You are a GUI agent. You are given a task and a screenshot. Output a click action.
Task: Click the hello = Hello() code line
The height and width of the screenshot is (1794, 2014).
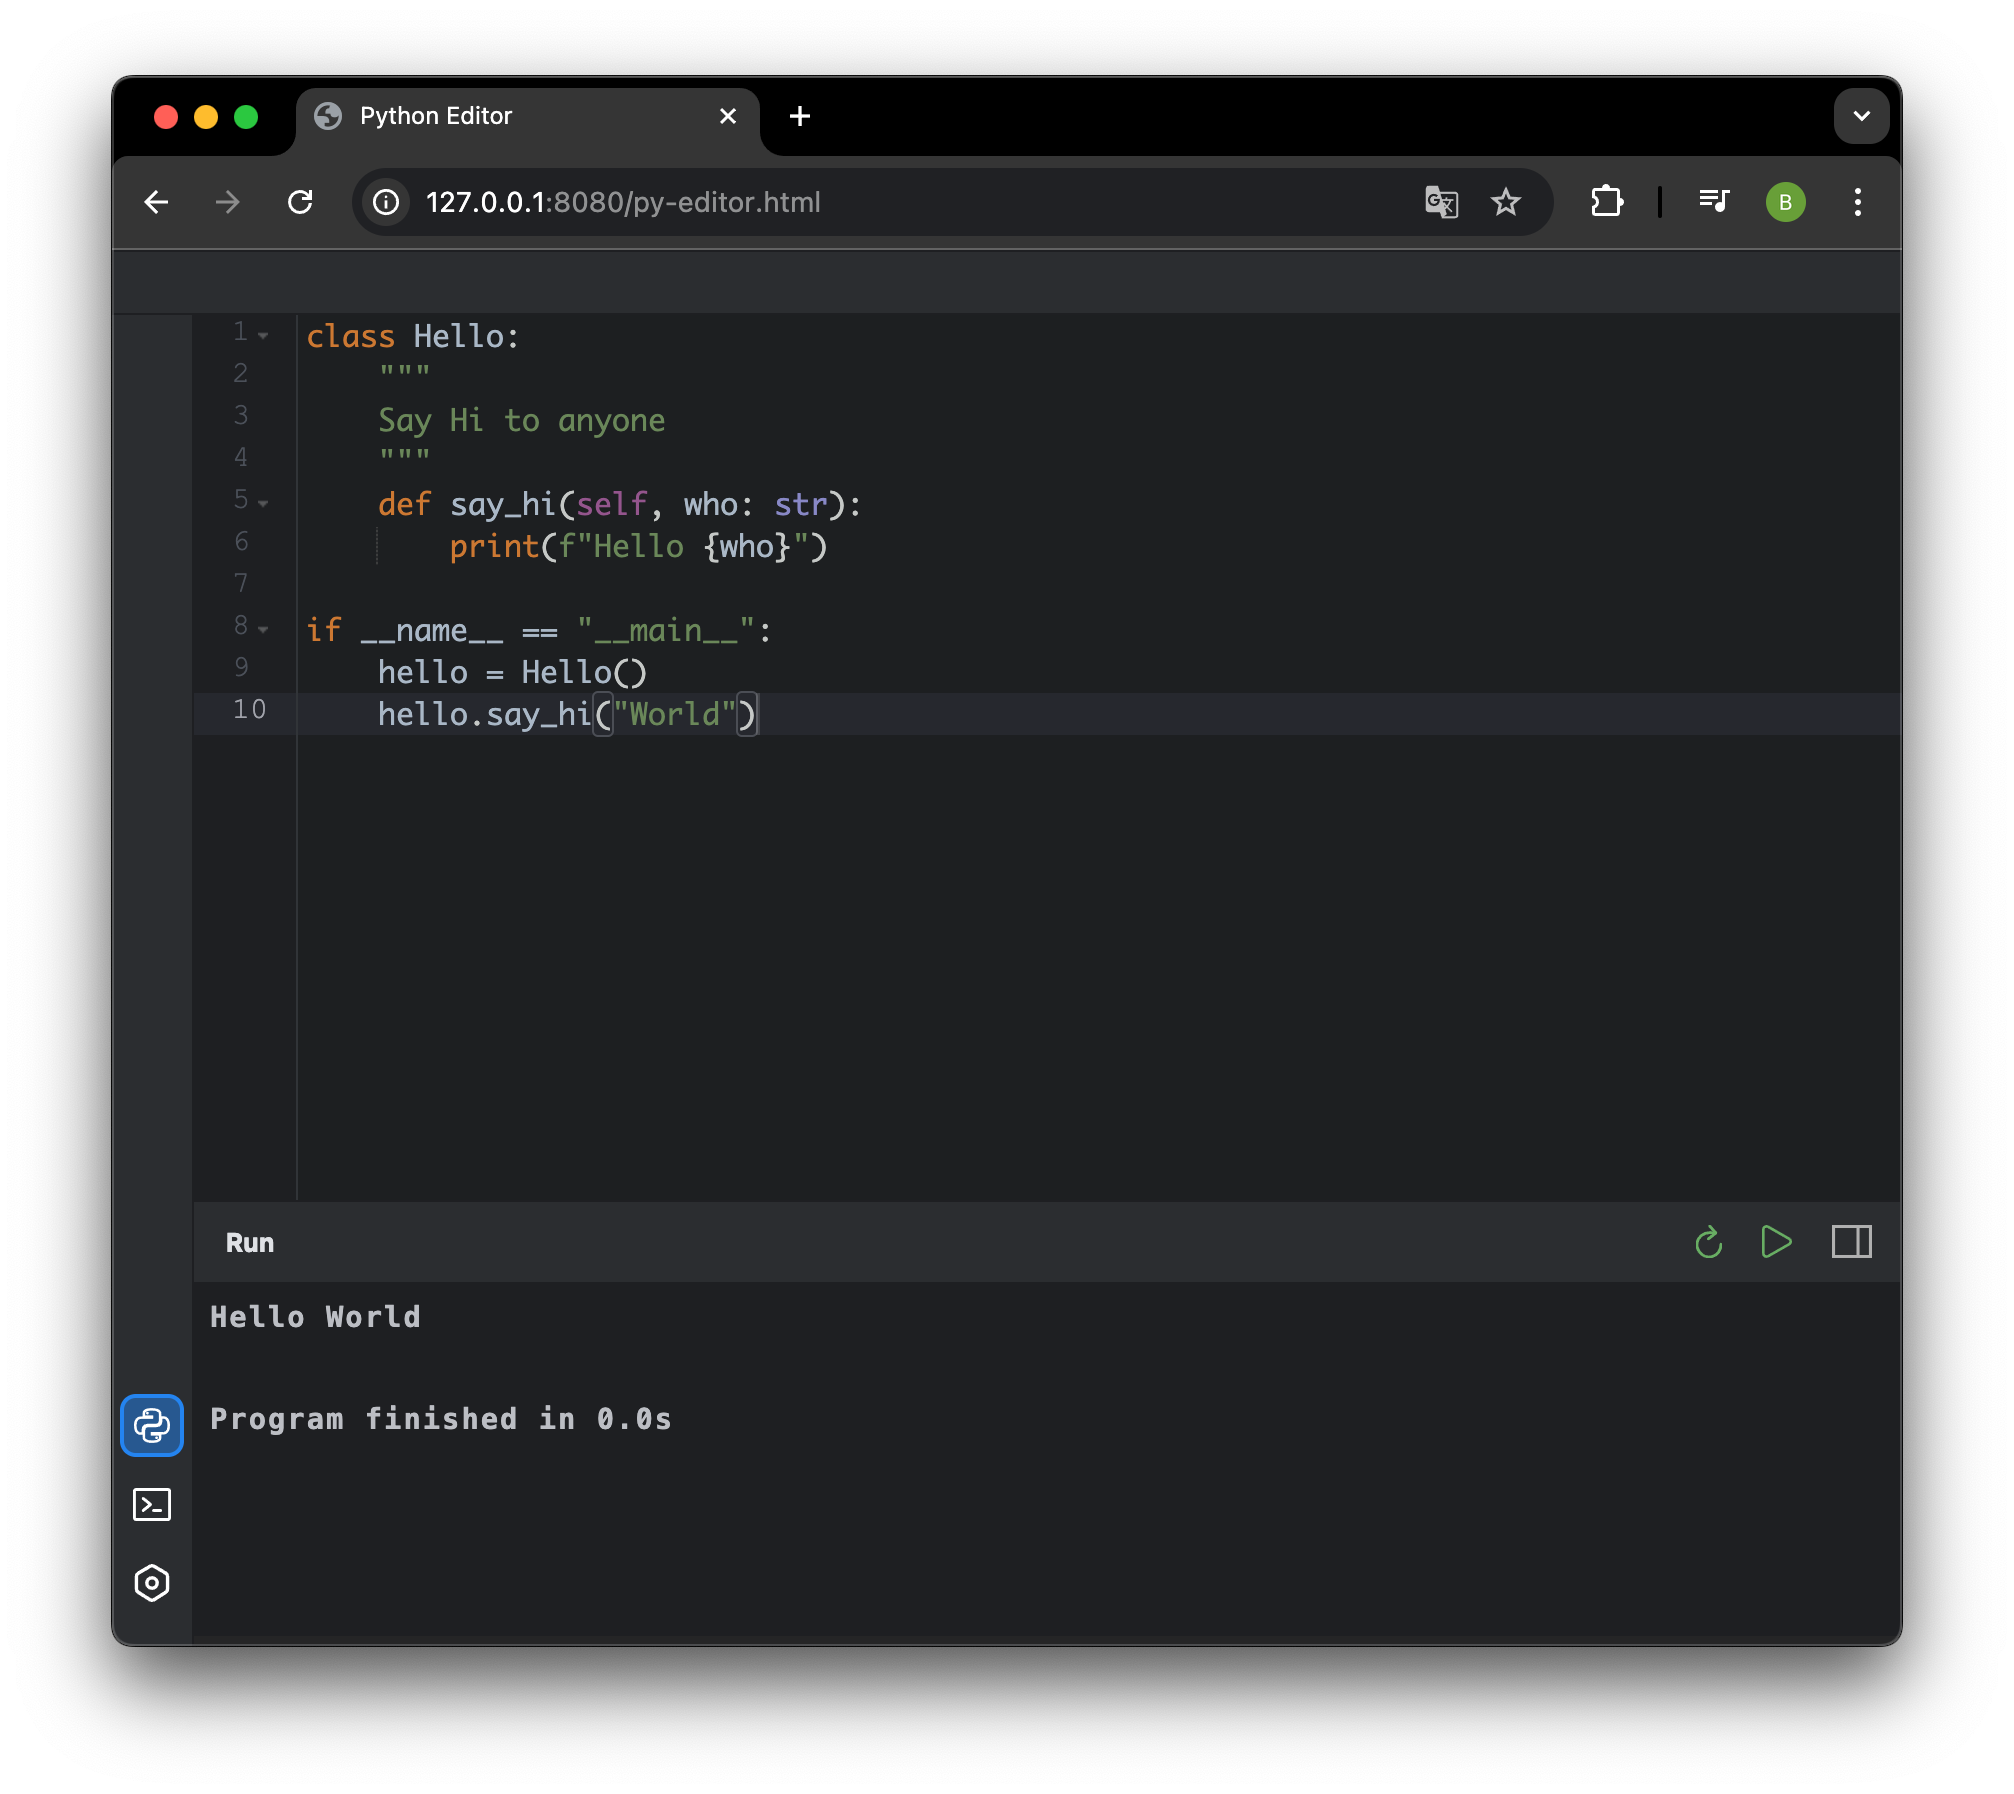512,672
